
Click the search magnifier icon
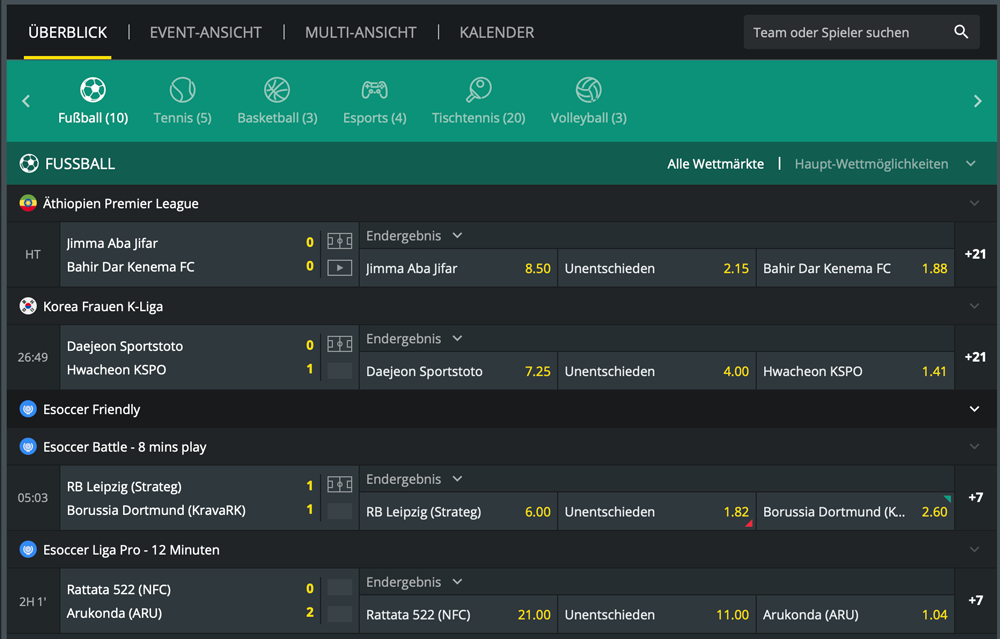(961, 32)
